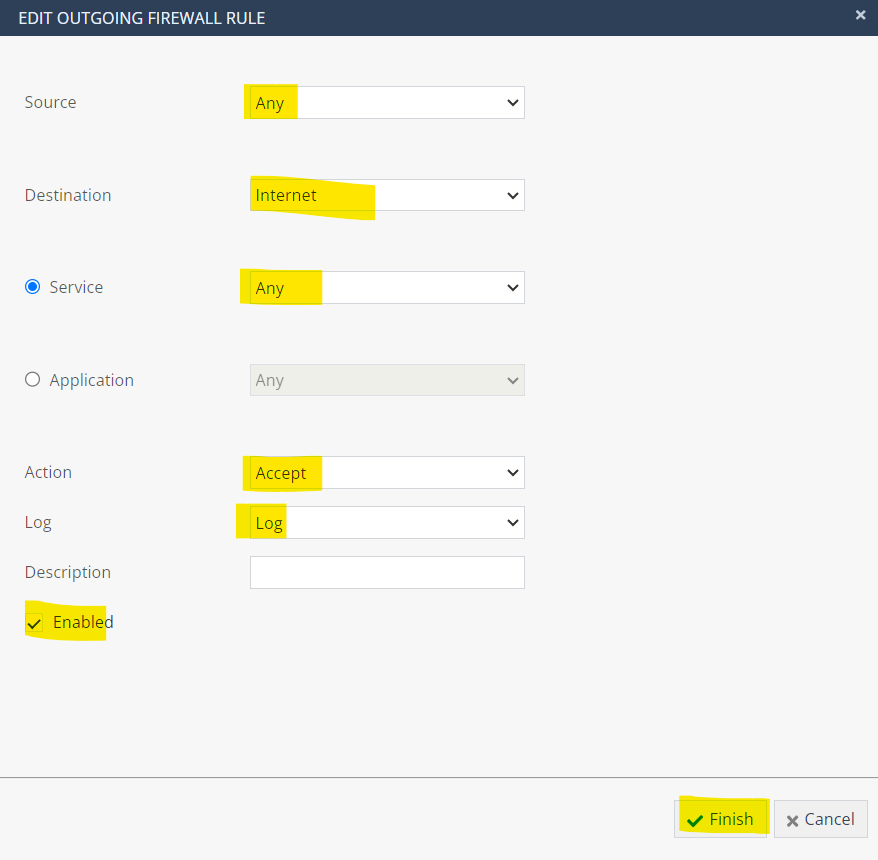Viewport: 878px width, 860px height.
Task: Click the Description field label
Action: tap(68, 572)
